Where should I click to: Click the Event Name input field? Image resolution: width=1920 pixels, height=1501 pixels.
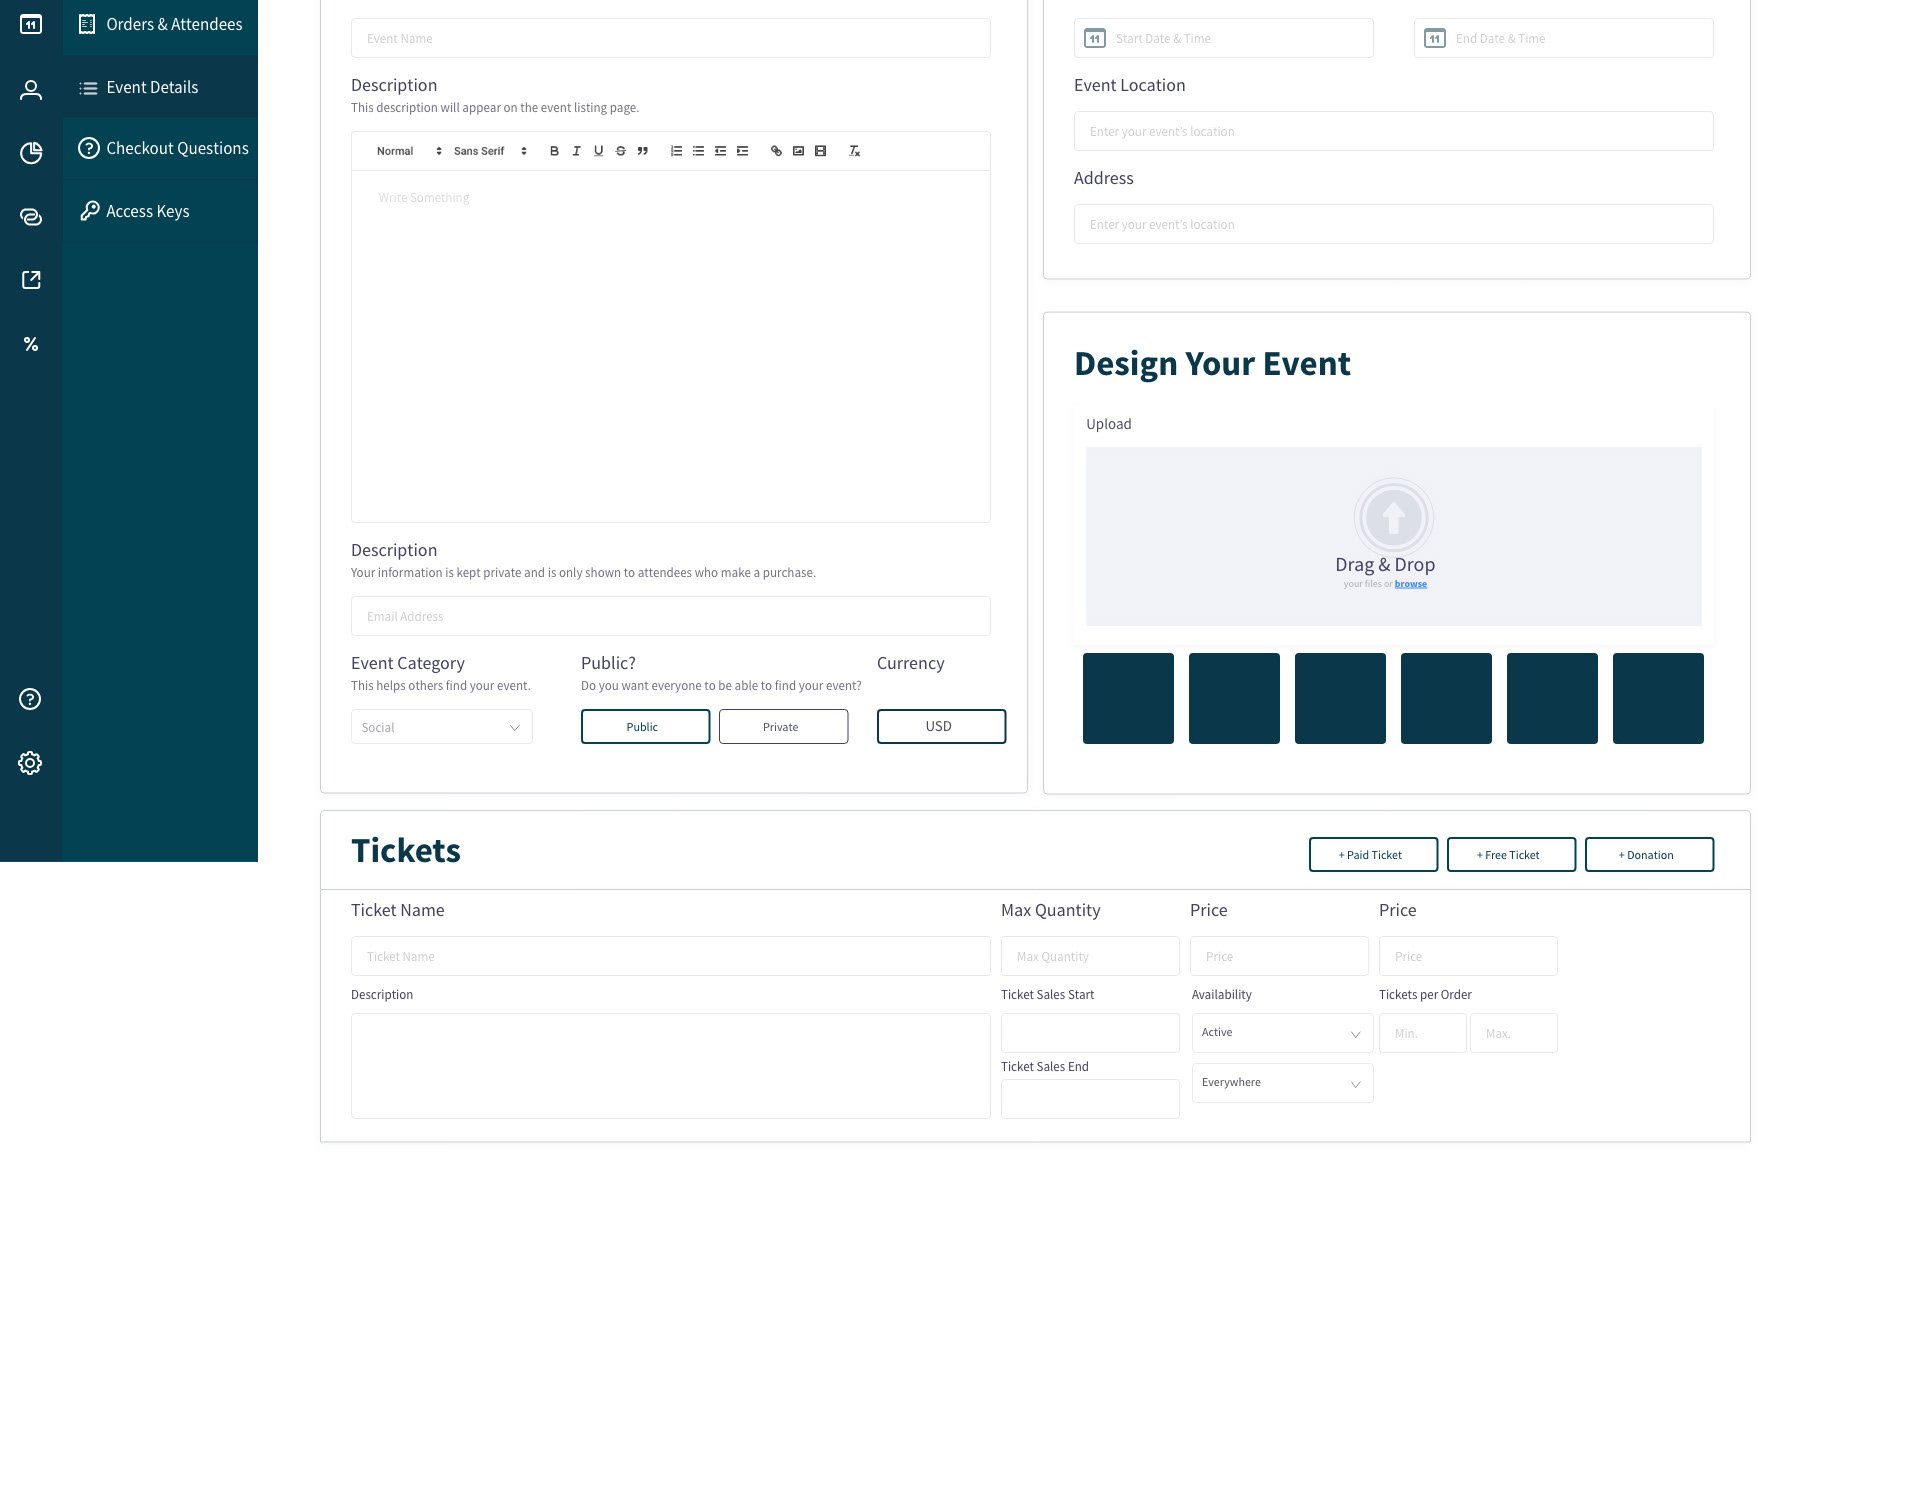[671, 38]
